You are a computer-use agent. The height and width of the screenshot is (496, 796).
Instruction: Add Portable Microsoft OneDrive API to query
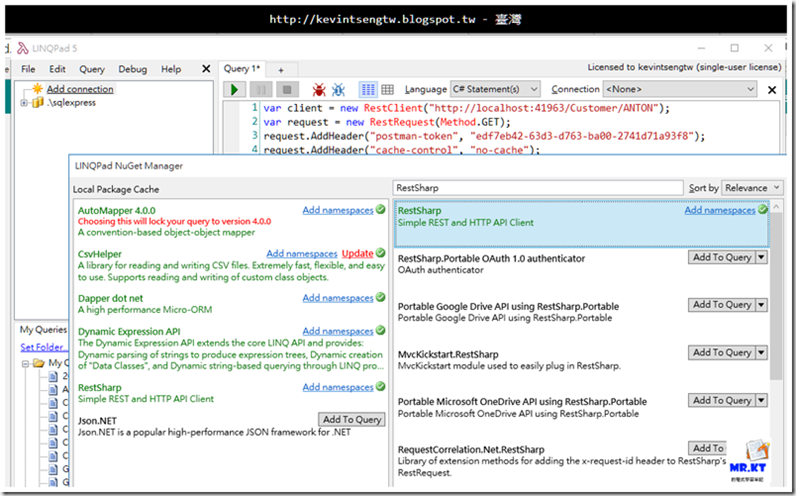[x=722, y=400]
